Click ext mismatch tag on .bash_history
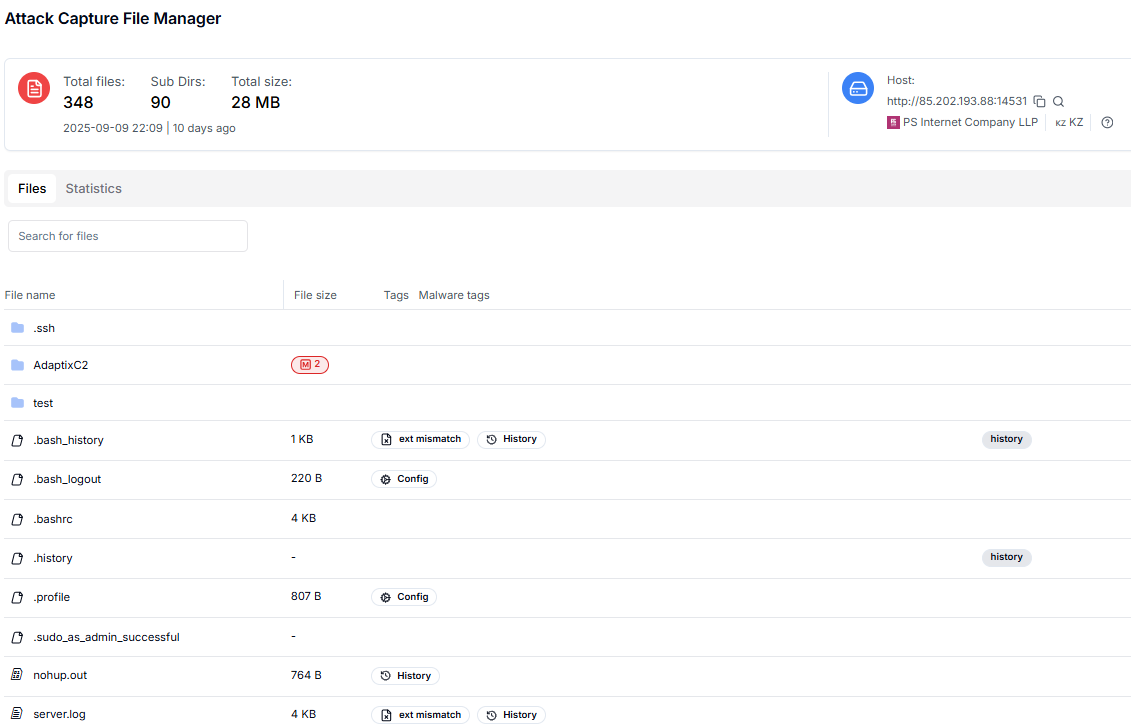 pyautogui.click(x=421, y=440)
